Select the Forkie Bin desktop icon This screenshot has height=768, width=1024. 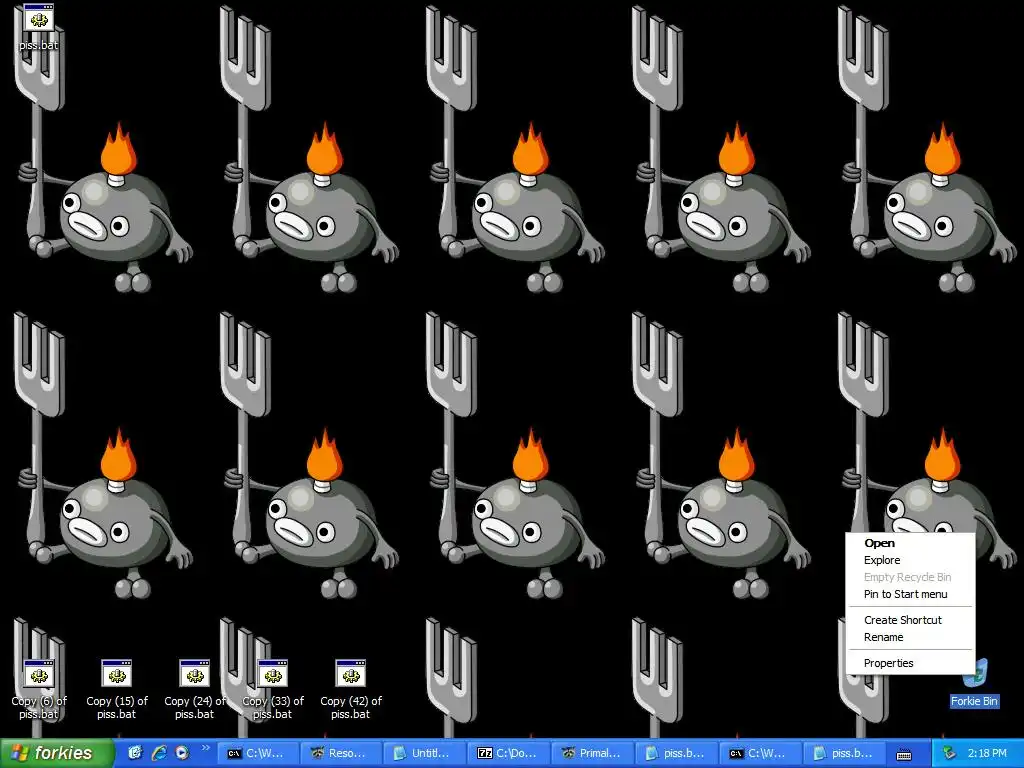coord(974,684)
